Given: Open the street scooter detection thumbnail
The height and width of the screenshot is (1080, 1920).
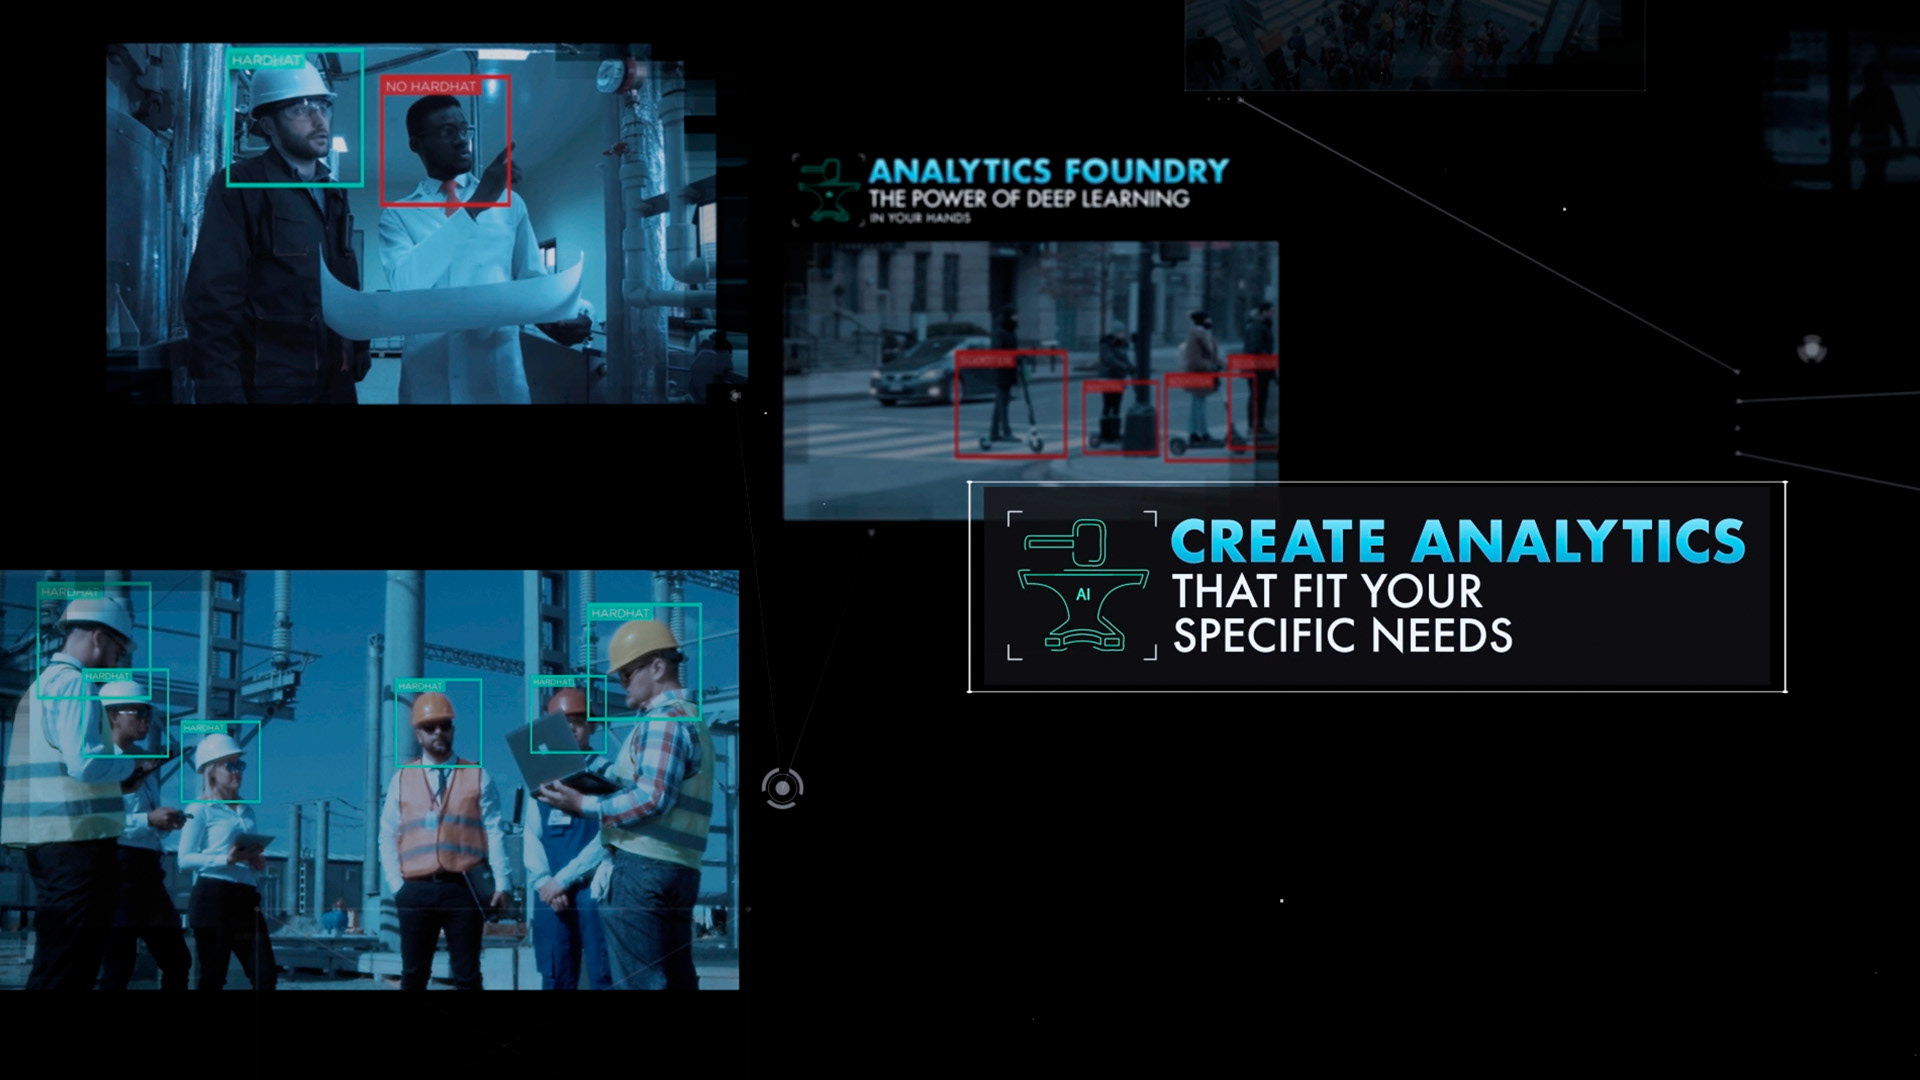Looking at the screenshot, I should pos(1030,300).
